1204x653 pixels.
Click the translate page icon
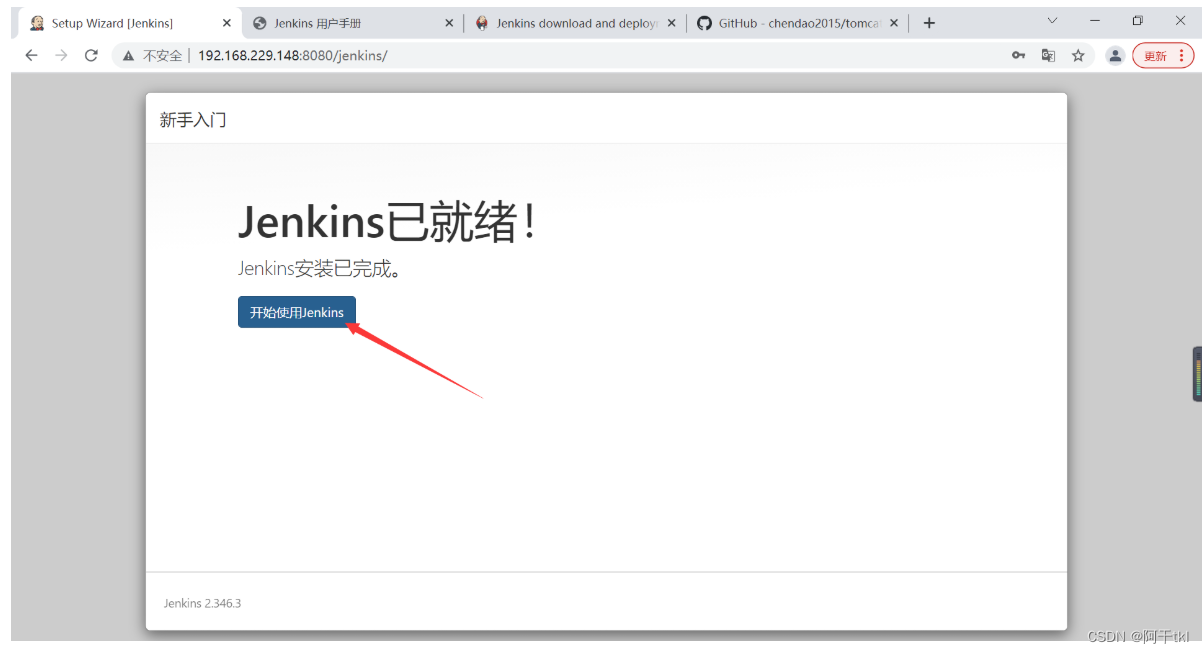coord(1048,56)
